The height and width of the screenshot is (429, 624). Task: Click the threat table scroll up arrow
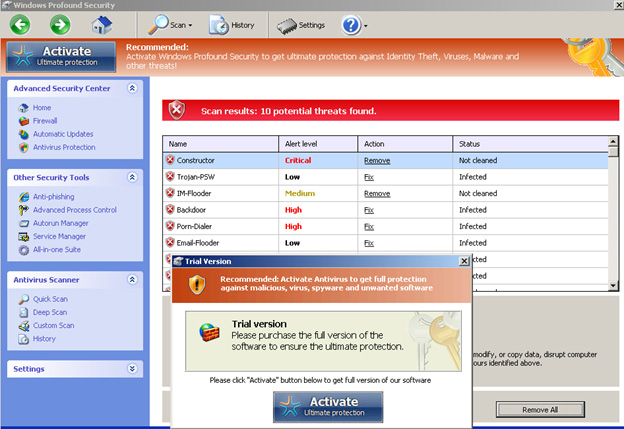click(x=613, y=141)
